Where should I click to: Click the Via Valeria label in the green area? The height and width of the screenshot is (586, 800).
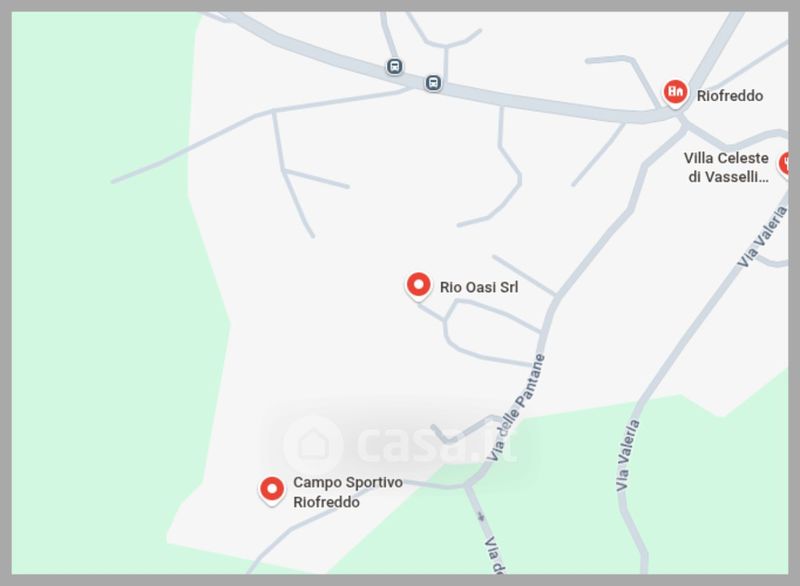(x=627, y=455)
